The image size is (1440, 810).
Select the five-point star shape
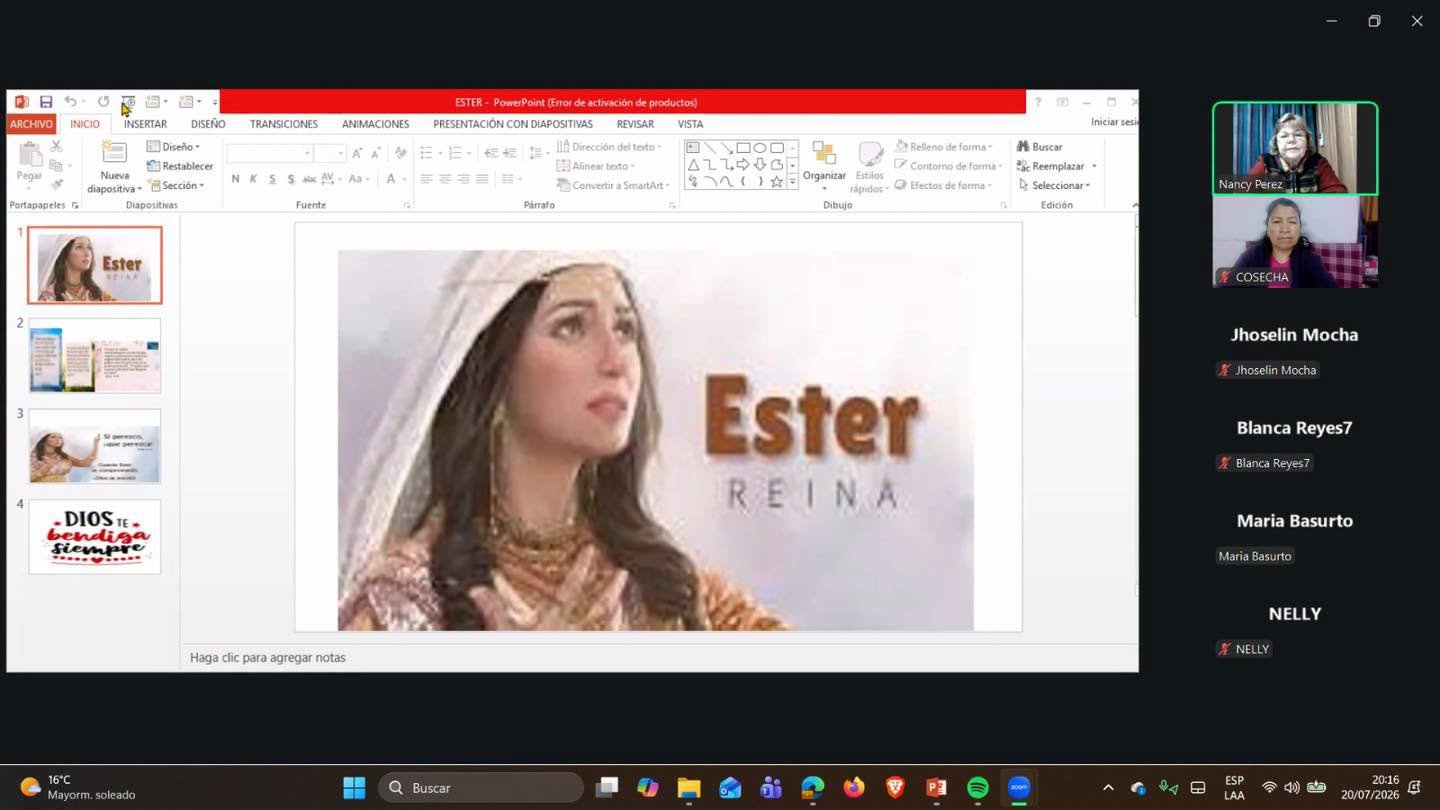coord(776,182)
